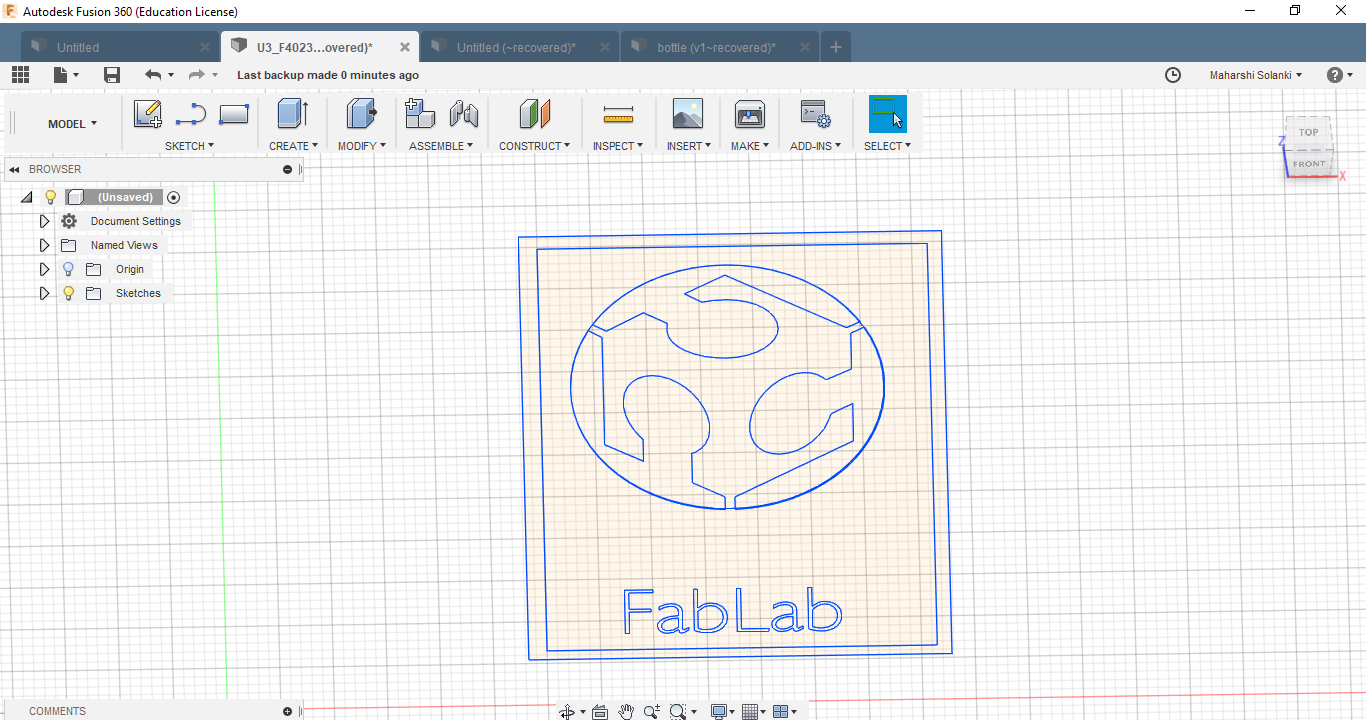Redo the last undone action
1366x720 pixels.
tap(196, 75)
